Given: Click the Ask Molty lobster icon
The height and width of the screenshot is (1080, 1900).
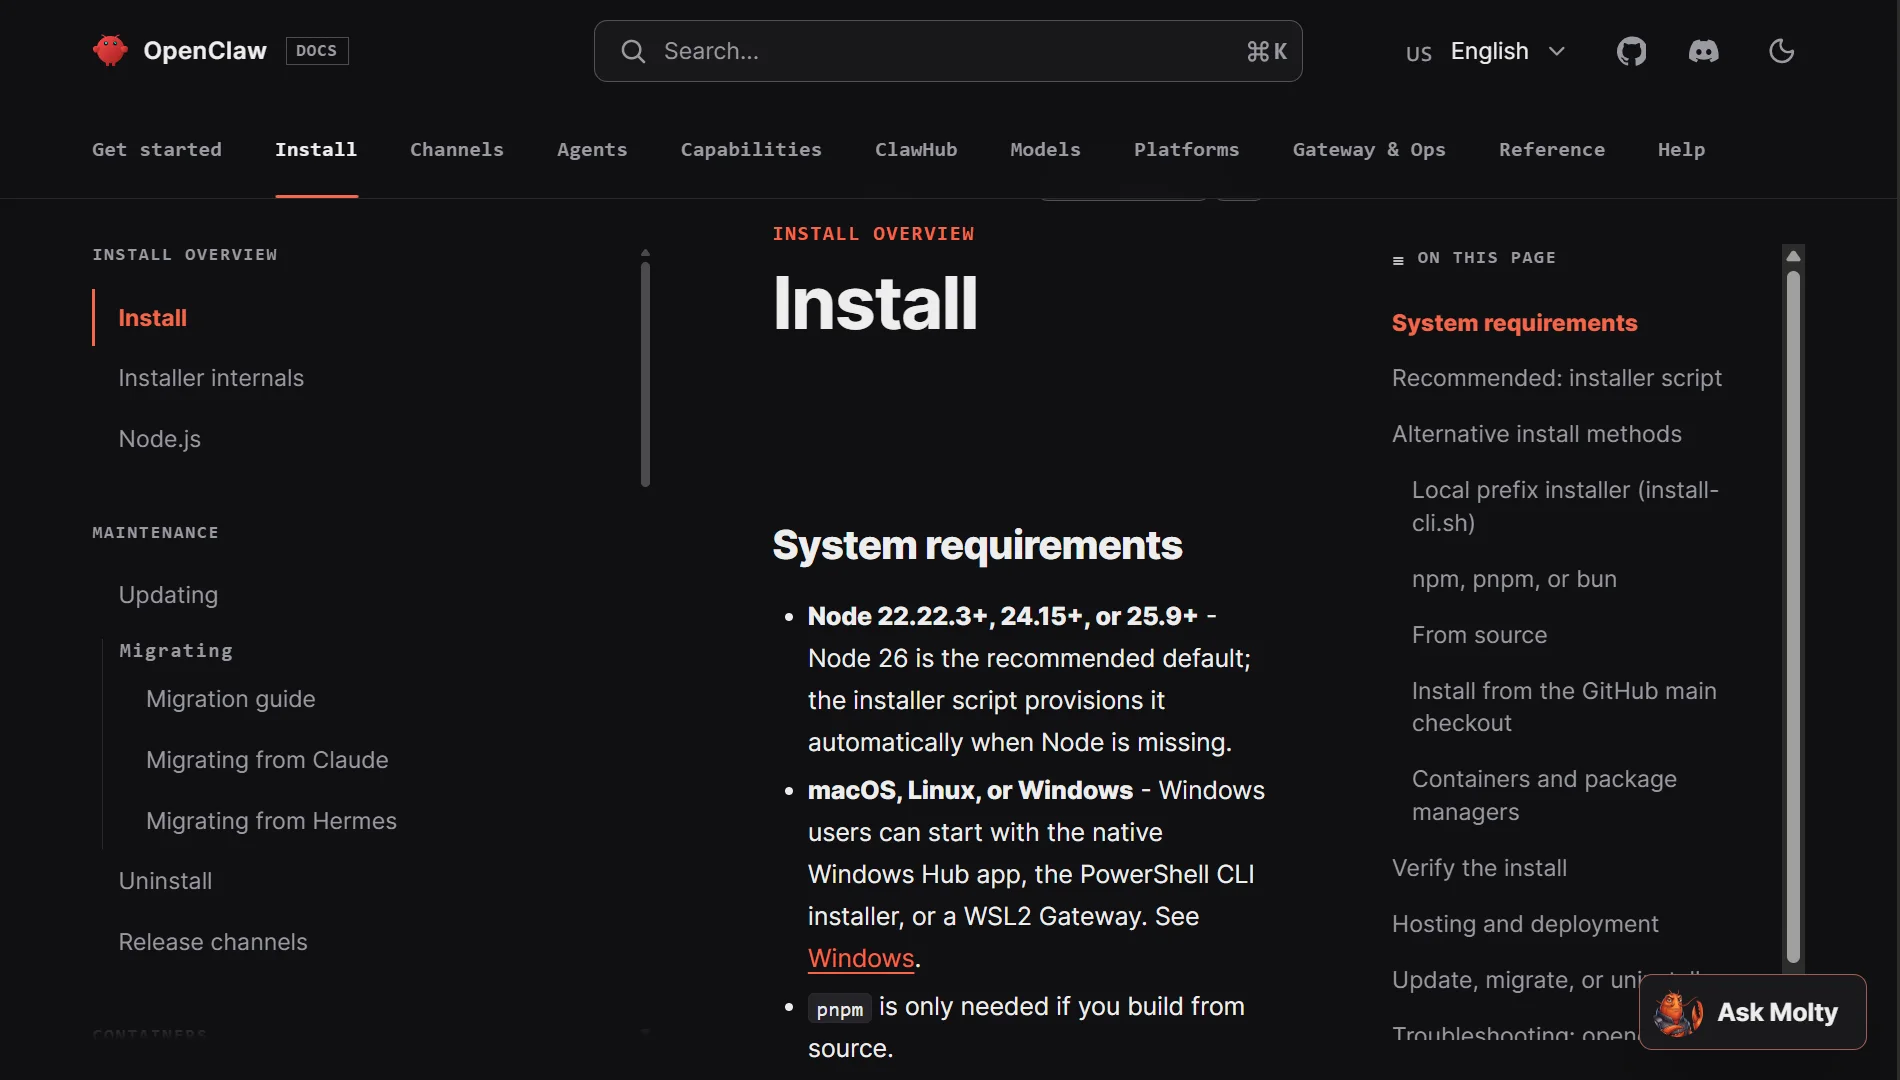Looking at the screenshot, I should point(1678,1012).
